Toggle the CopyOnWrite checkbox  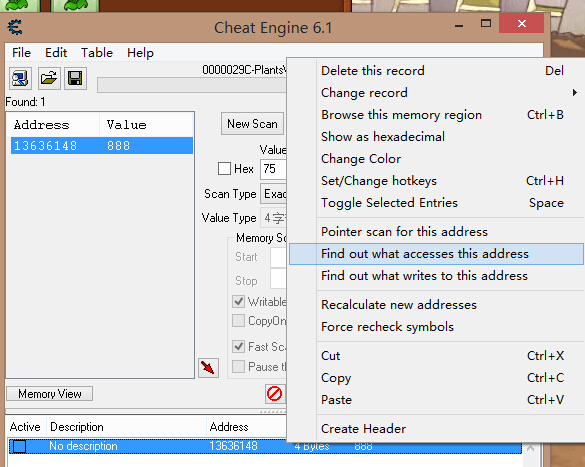(238, 320)
